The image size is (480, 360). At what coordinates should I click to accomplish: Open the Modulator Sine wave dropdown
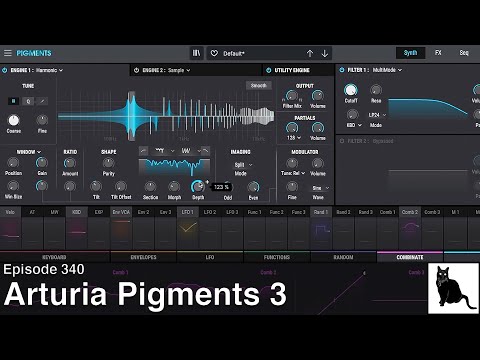coord(320,188)
